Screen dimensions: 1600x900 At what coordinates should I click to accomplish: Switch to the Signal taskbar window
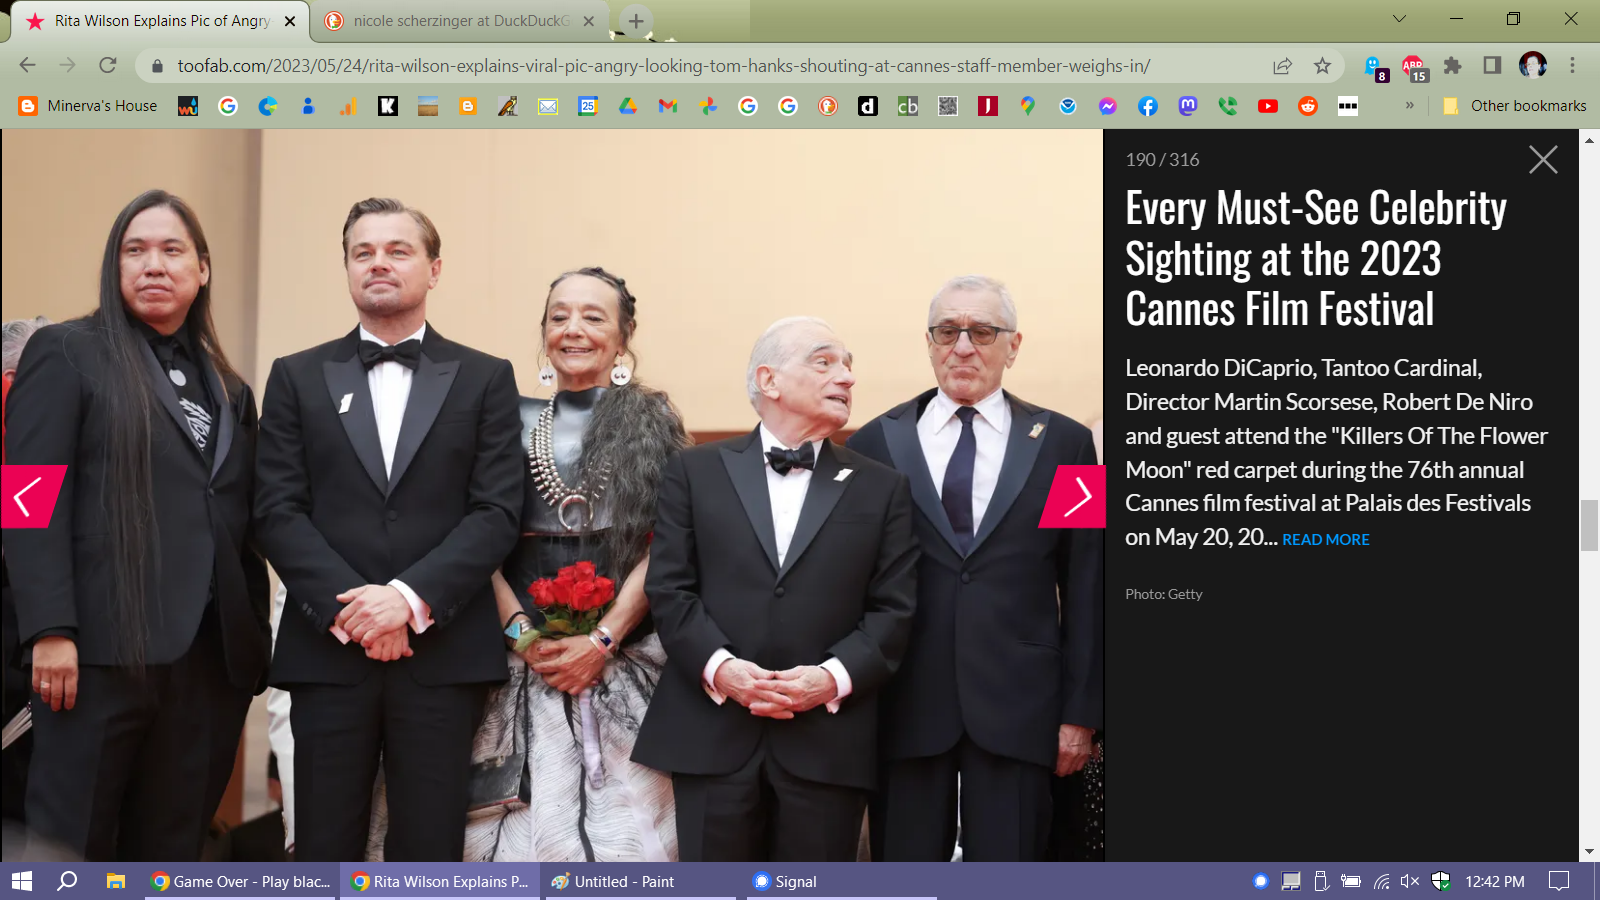pyautogui.click(x=840, y=881)
